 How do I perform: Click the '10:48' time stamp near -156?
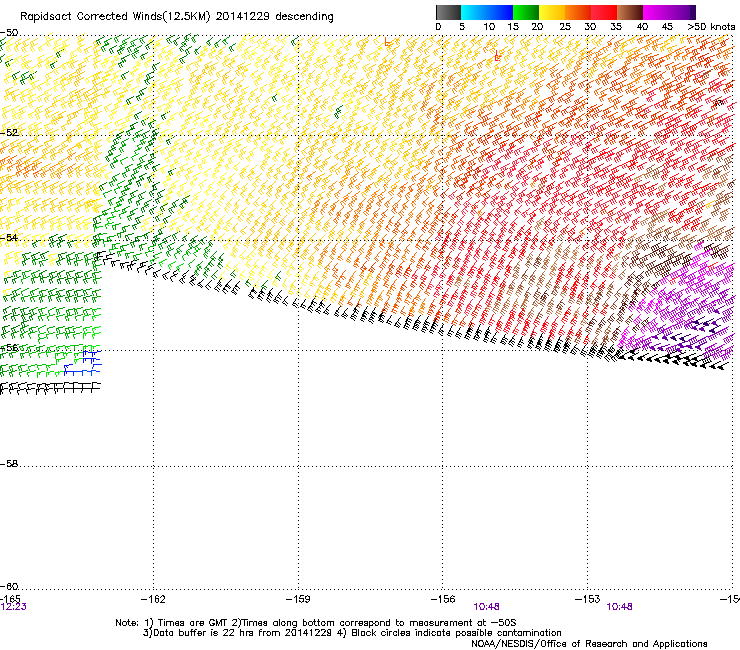(x=486, y=607)
